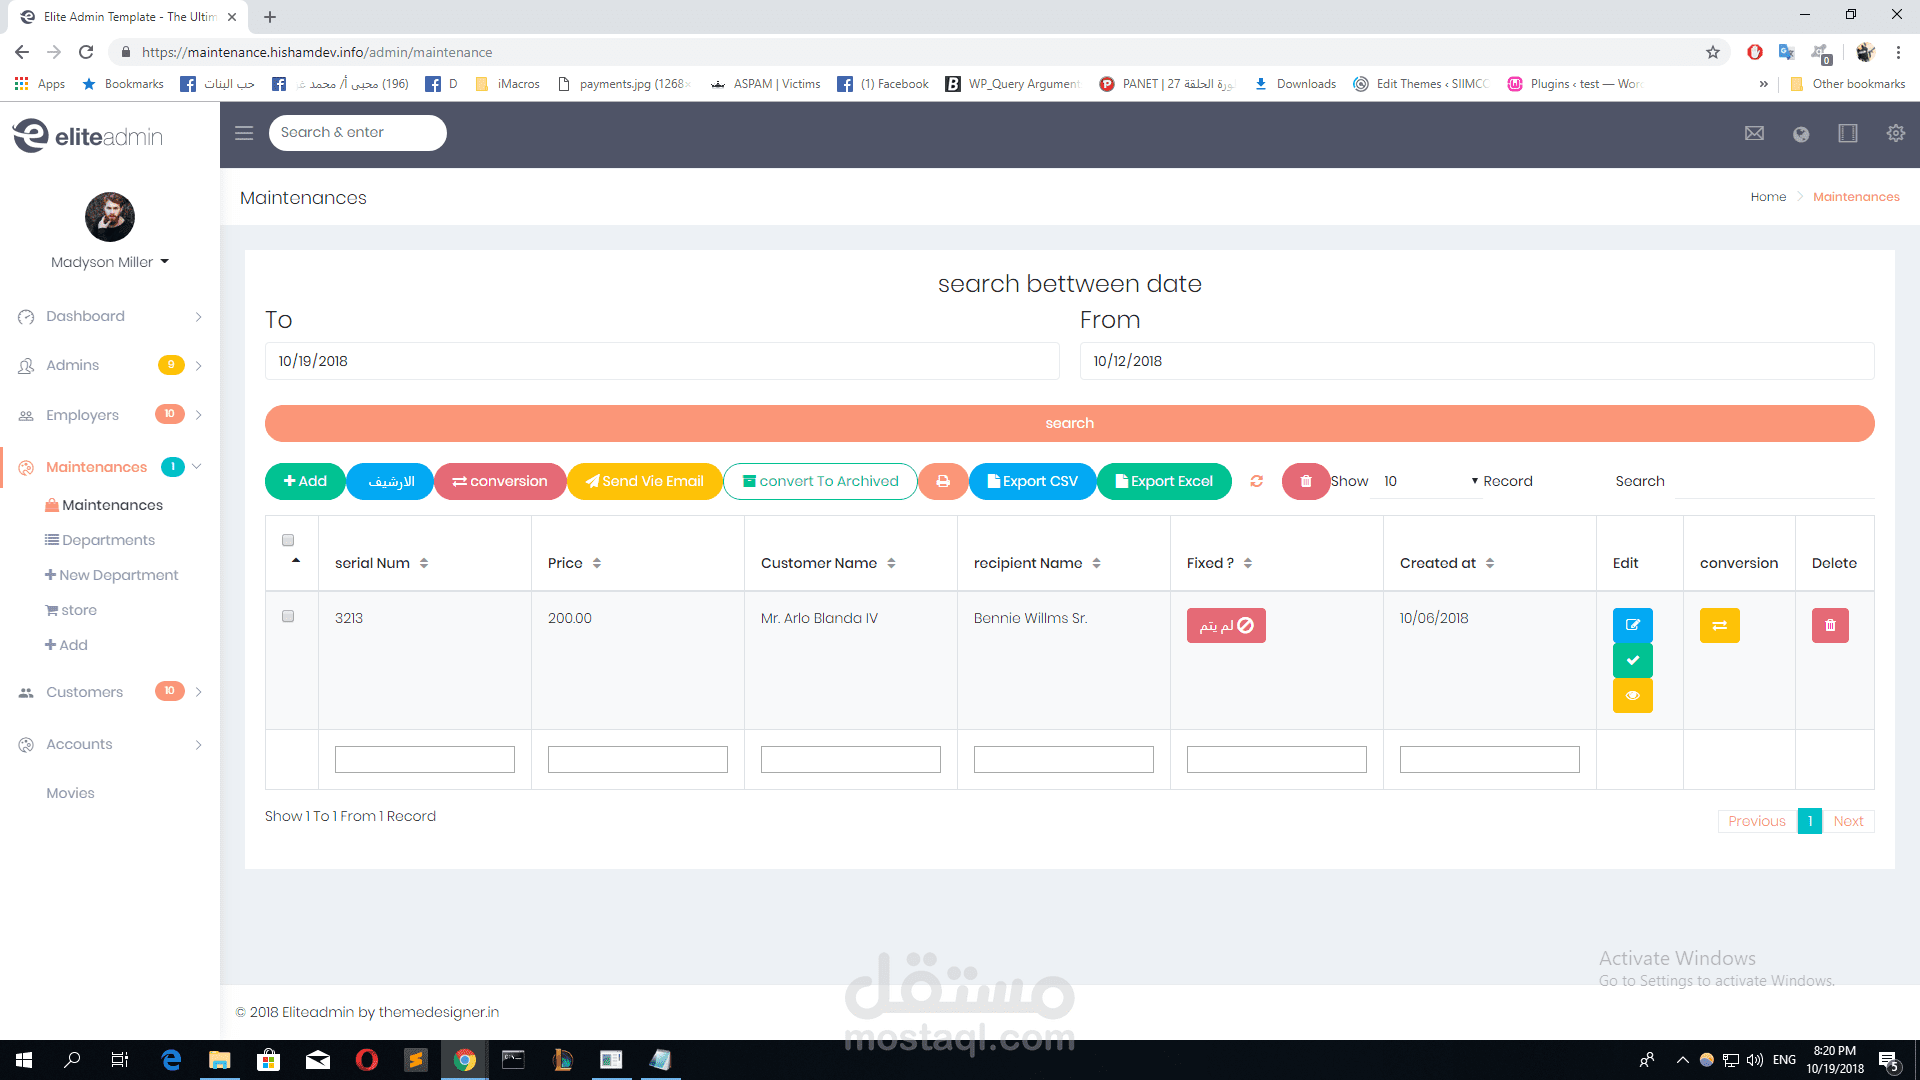The image size is (1920, 1080).
Task: Click Send Vie Email button
Action: (645, 481)
